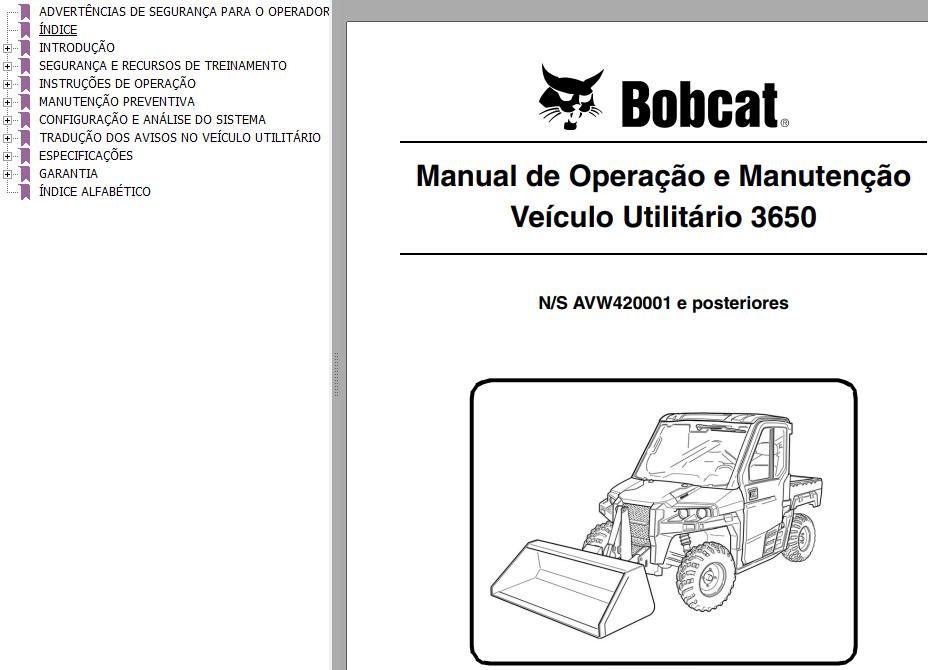The width and height of the screenshot is (928, 670).
Task: Click serial number text N/S AVW420001 e posteriores
Action: coord(663,303)
